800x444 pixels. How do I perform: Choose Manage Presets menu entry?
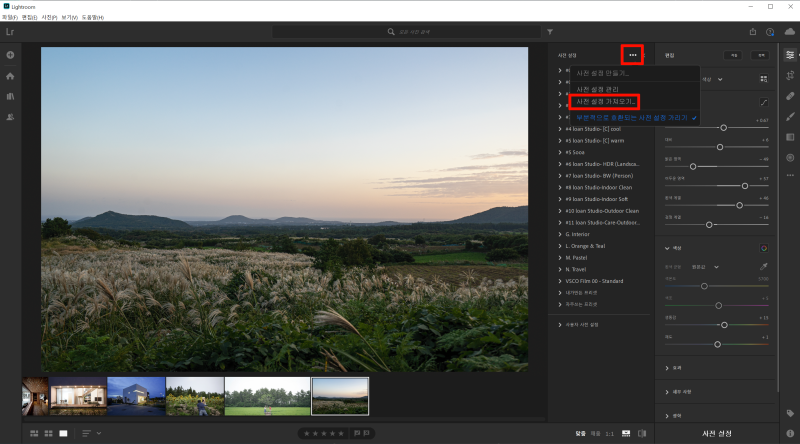point(597,89)
